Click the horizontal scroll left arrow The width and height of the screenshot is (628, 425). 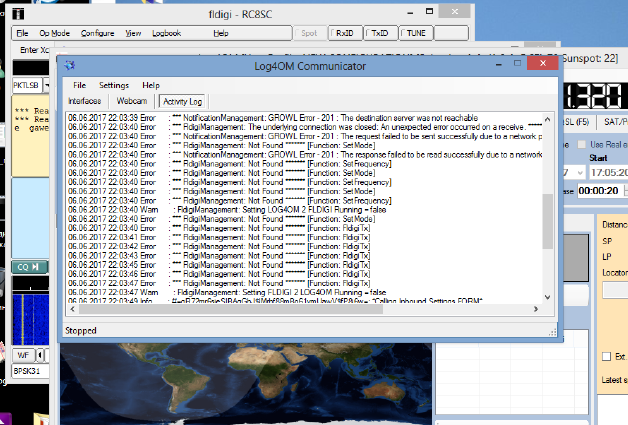coord(72,309)
